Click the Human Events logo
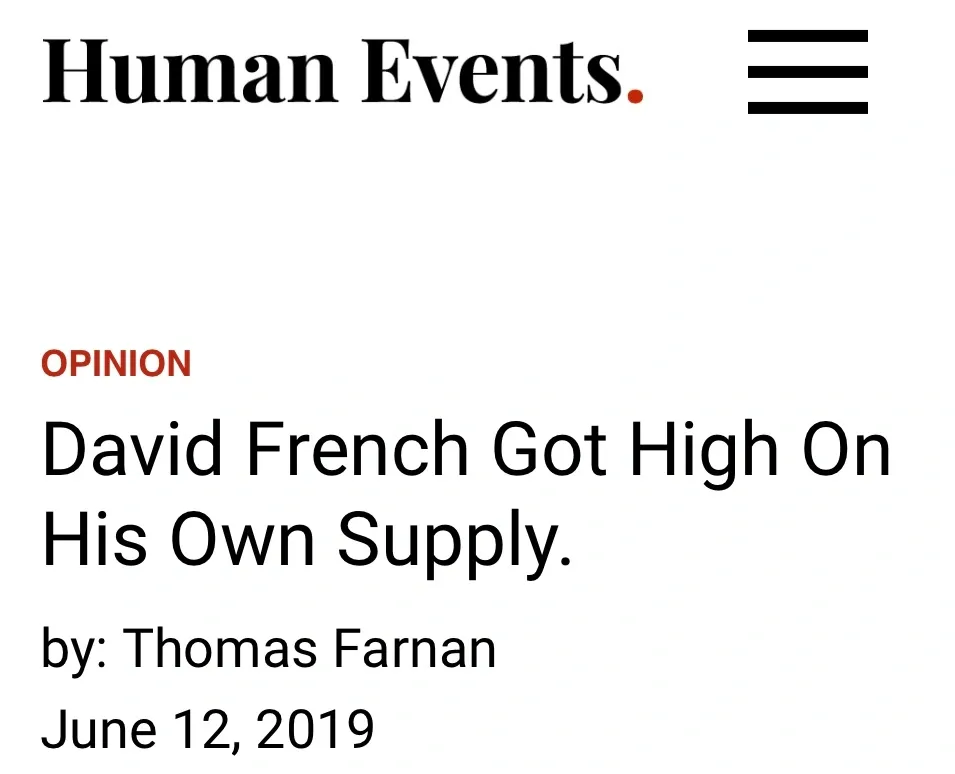Screen dimensions: 955x774 coord(342,72)
